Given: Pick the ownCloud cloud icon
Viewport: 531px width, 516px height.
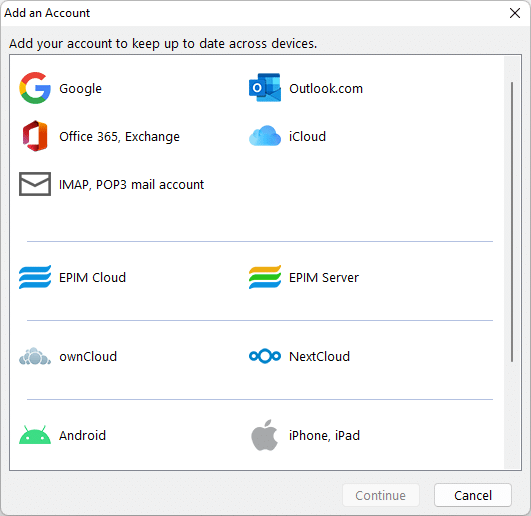Looking at the screenshot, I should coord(35,356).
